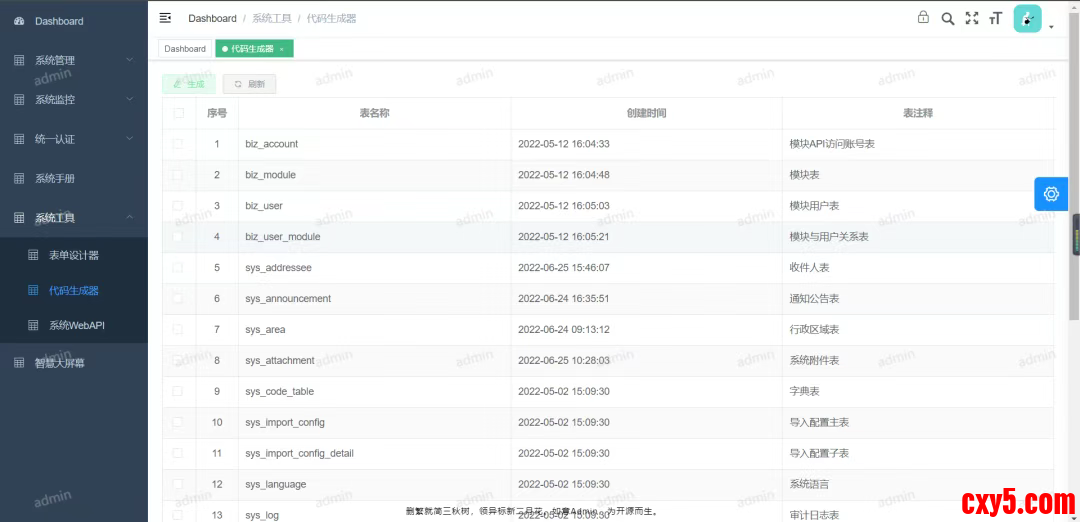Image resolution: width=1080 pixels, height=522 pixels.
Task: Click the green 生成 button
Action: coord(189,84)
